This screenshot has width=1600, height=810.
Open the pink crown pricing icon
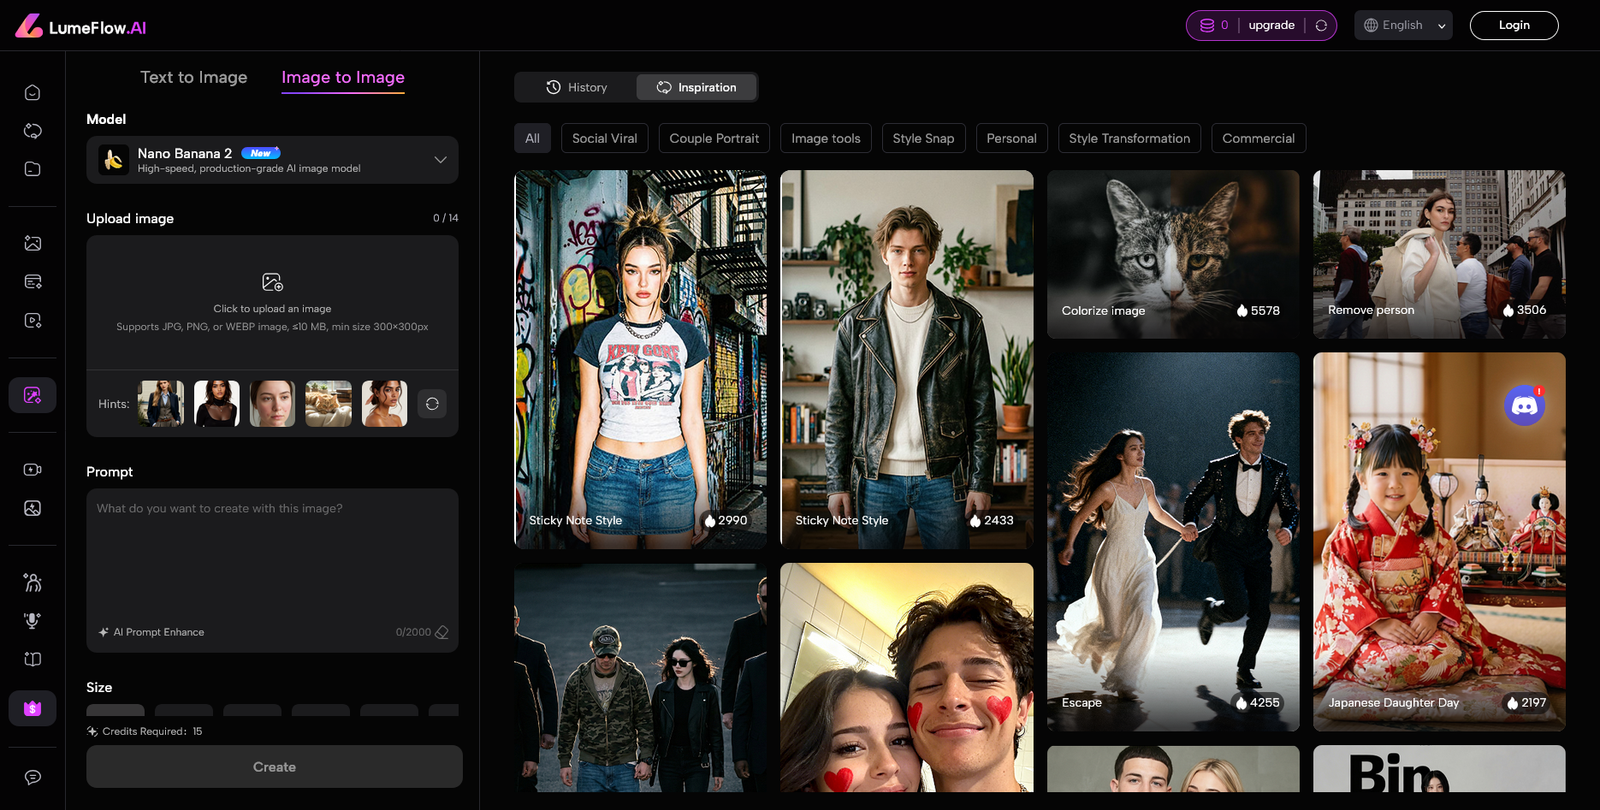[x=32, y=709]
